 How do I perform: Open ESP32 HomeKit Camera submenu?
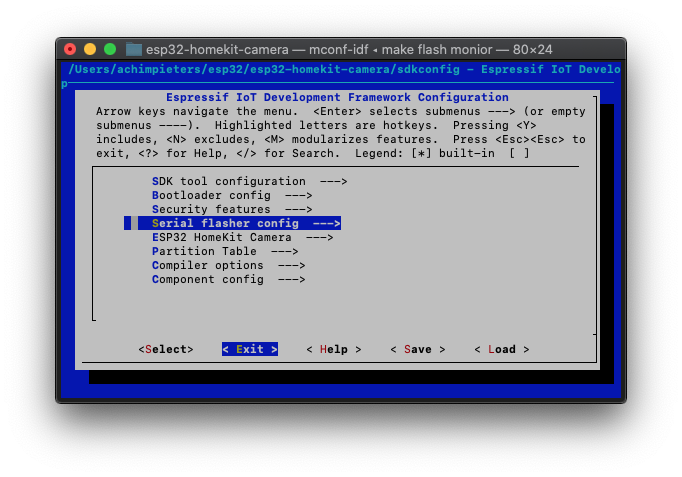tap(242, 237)
